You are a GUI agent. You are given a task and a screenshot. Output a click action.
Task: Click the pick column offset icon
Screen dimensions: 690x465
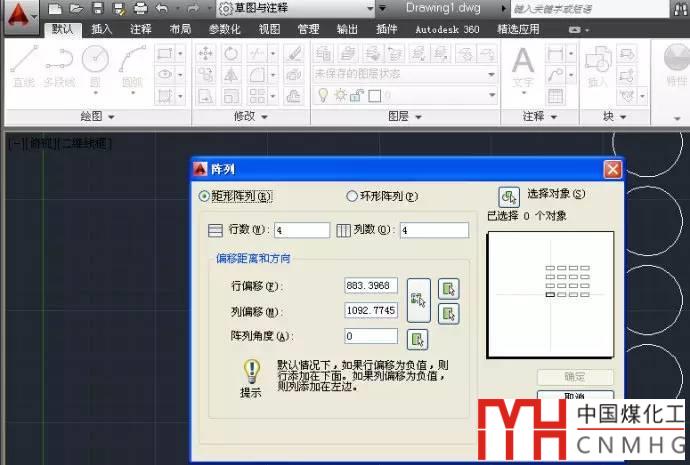pyautogui.click(x=449, y=313)
